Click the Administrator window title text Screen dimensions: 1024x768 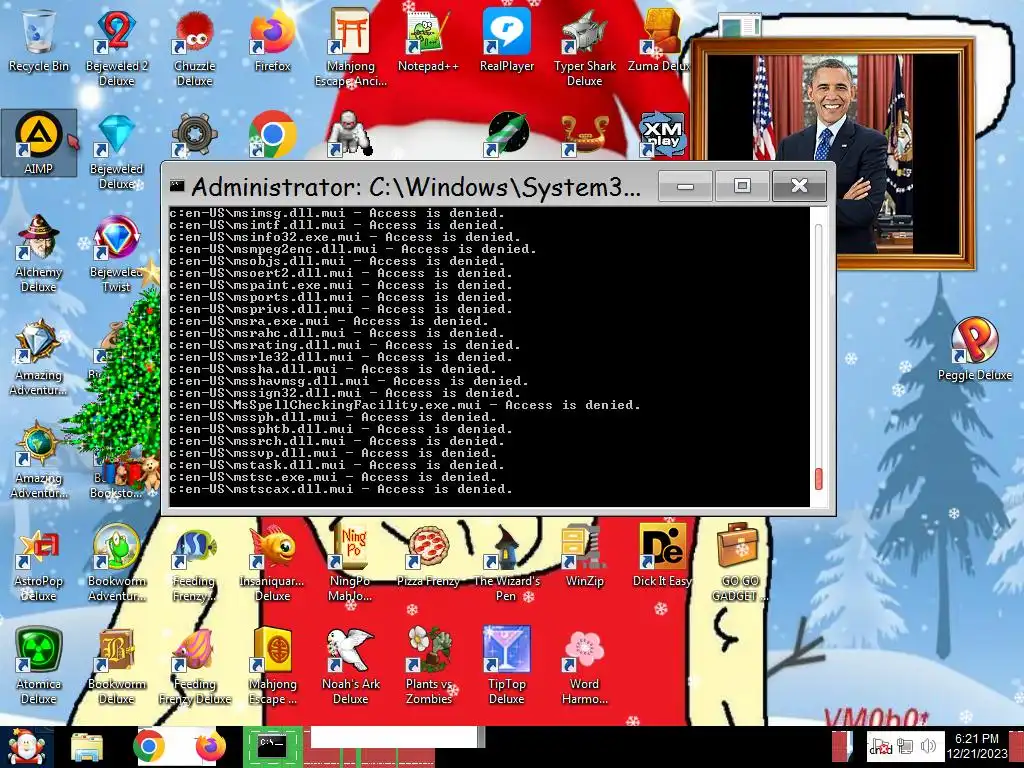(416, 187)
